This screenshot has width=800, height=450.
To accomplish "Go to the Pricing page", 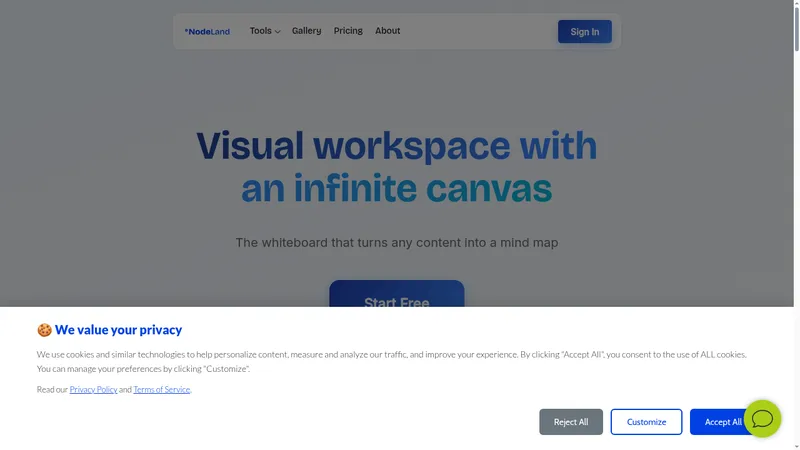I will click(348, 31).
